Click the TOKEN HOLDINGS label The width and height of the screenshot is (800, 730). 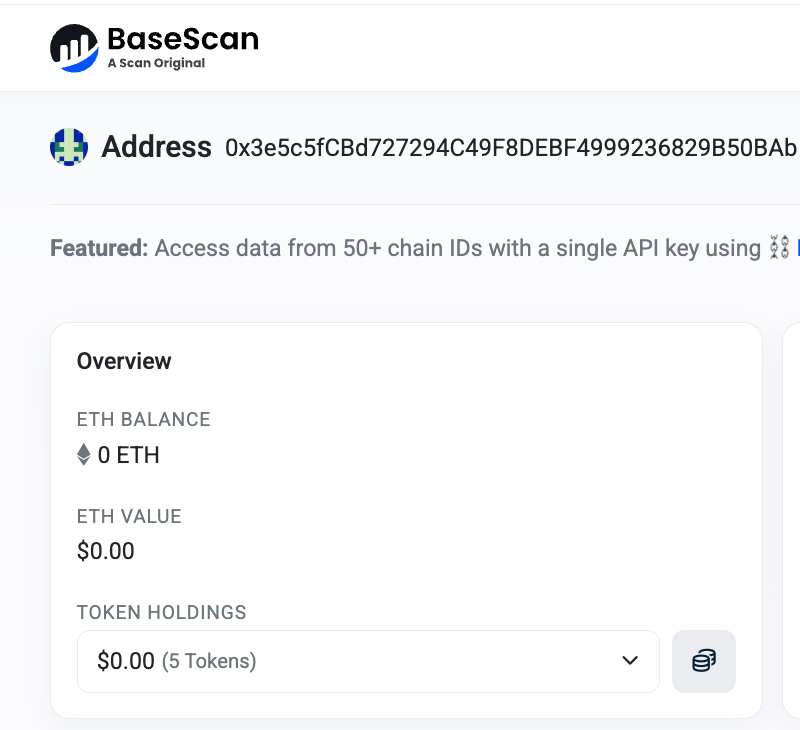point(161,612)
